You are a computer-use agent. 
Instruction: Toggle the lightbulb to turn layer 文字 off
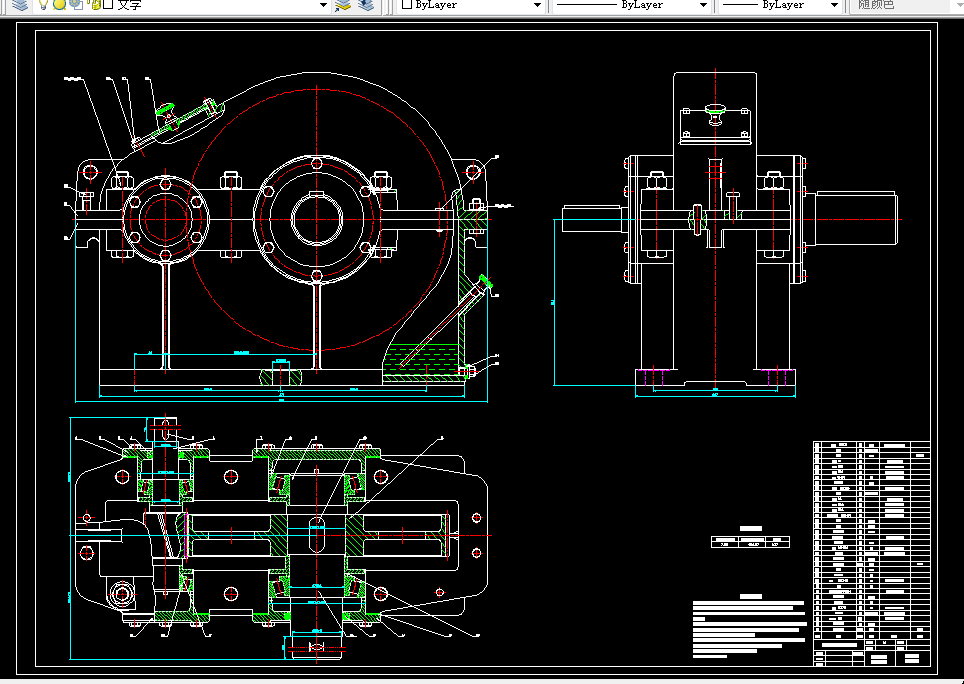(45, 5)
